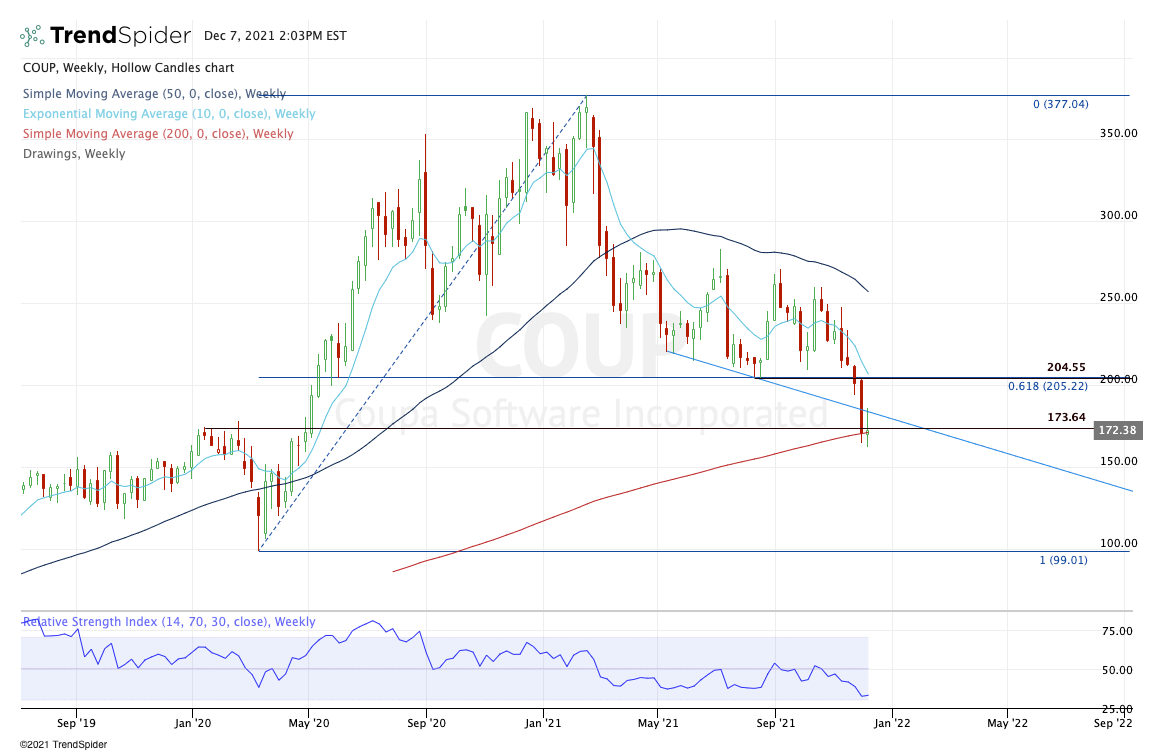Select the Simple Moving Average (50) legend entry
Screen dimensions: 1163x754
[154, 93]
